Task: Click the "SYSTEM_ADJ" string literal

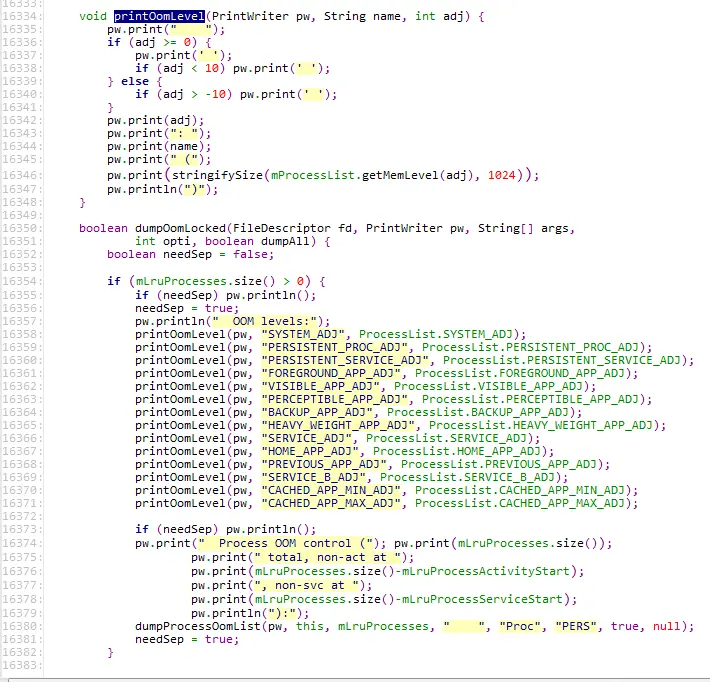Action: click(303, 335)
